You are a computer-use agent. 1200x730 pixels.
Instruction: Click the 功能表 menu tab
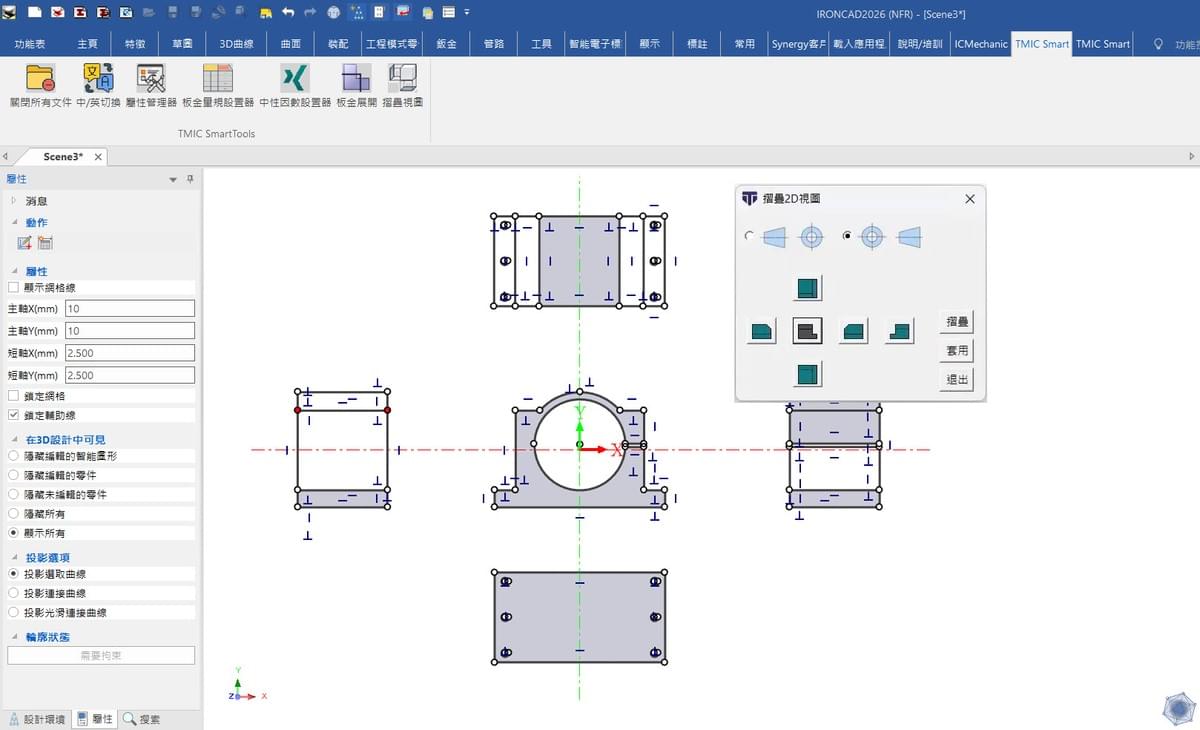pyautogui.click(x=30, y=44)
